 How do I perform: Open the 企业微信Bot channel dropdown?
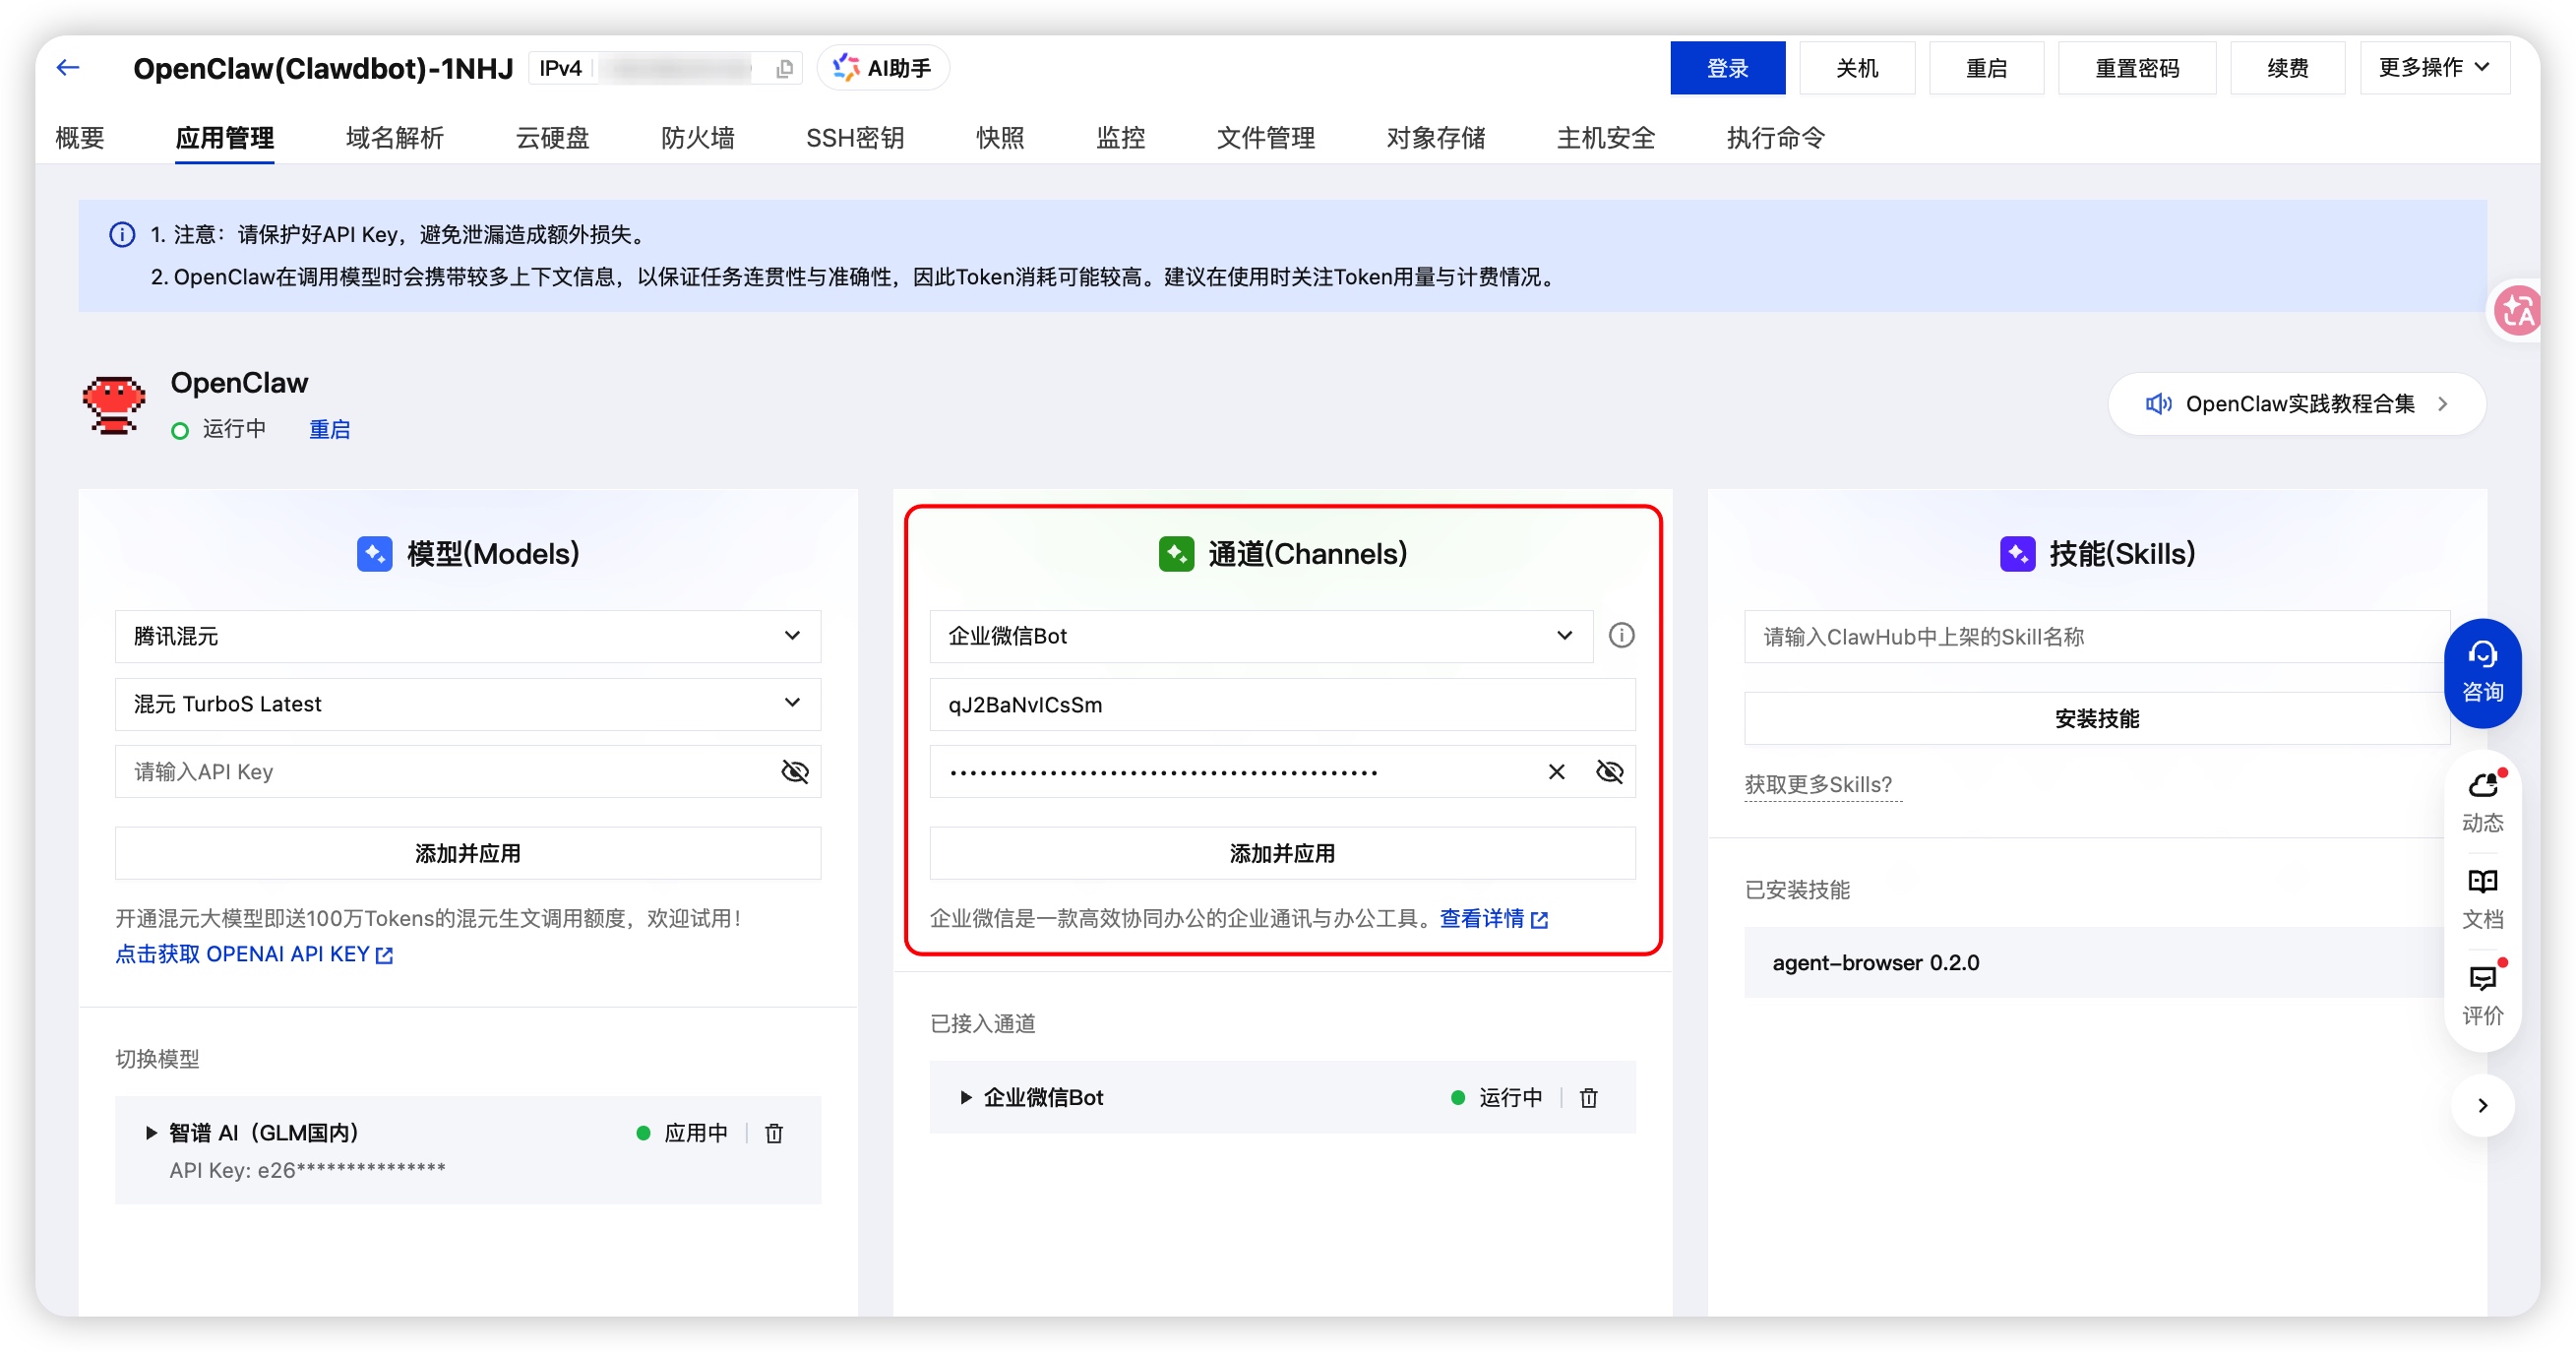[x=1260, y=636]
